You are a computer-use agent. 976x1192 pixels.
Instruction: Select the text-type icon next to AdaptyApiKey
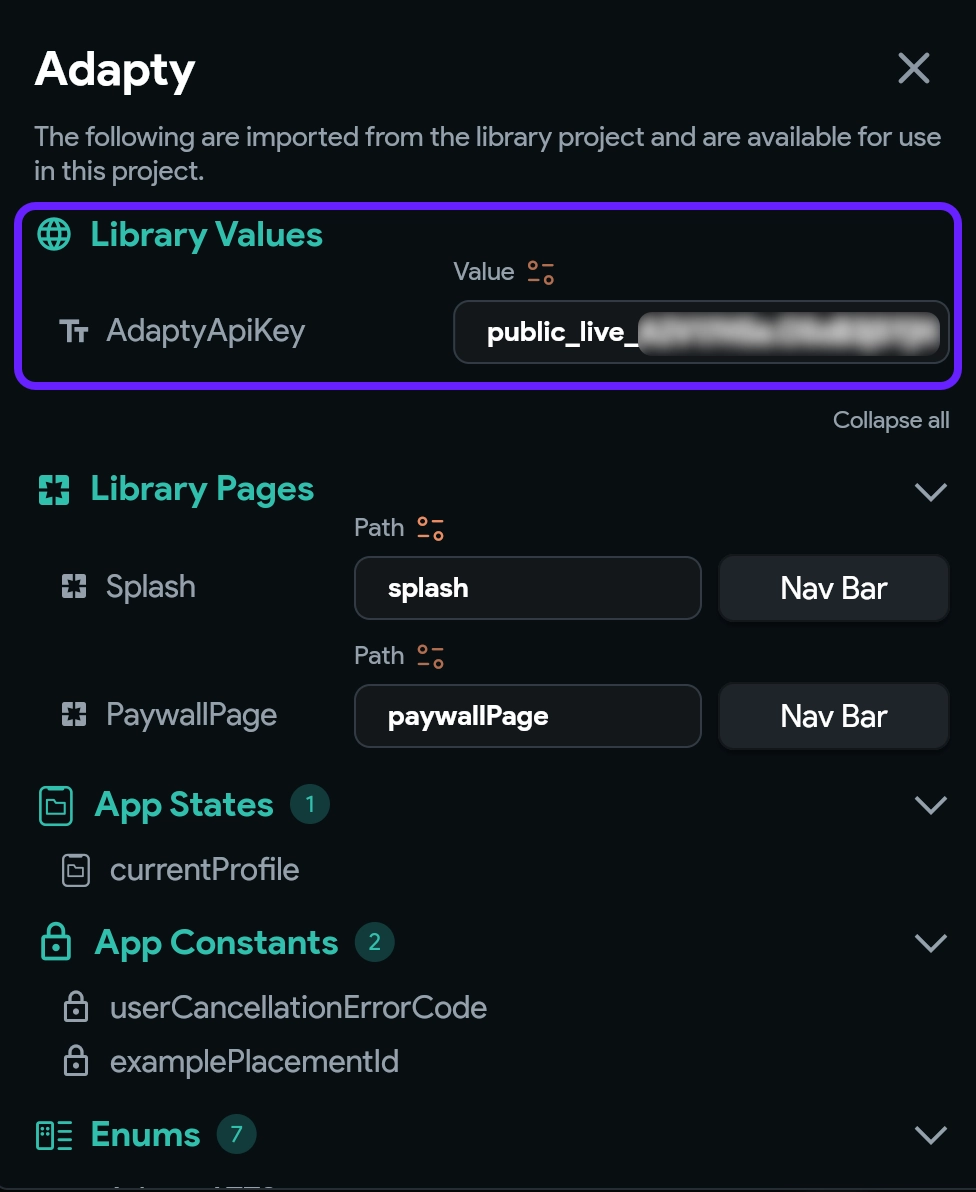[x=75, y=331]
